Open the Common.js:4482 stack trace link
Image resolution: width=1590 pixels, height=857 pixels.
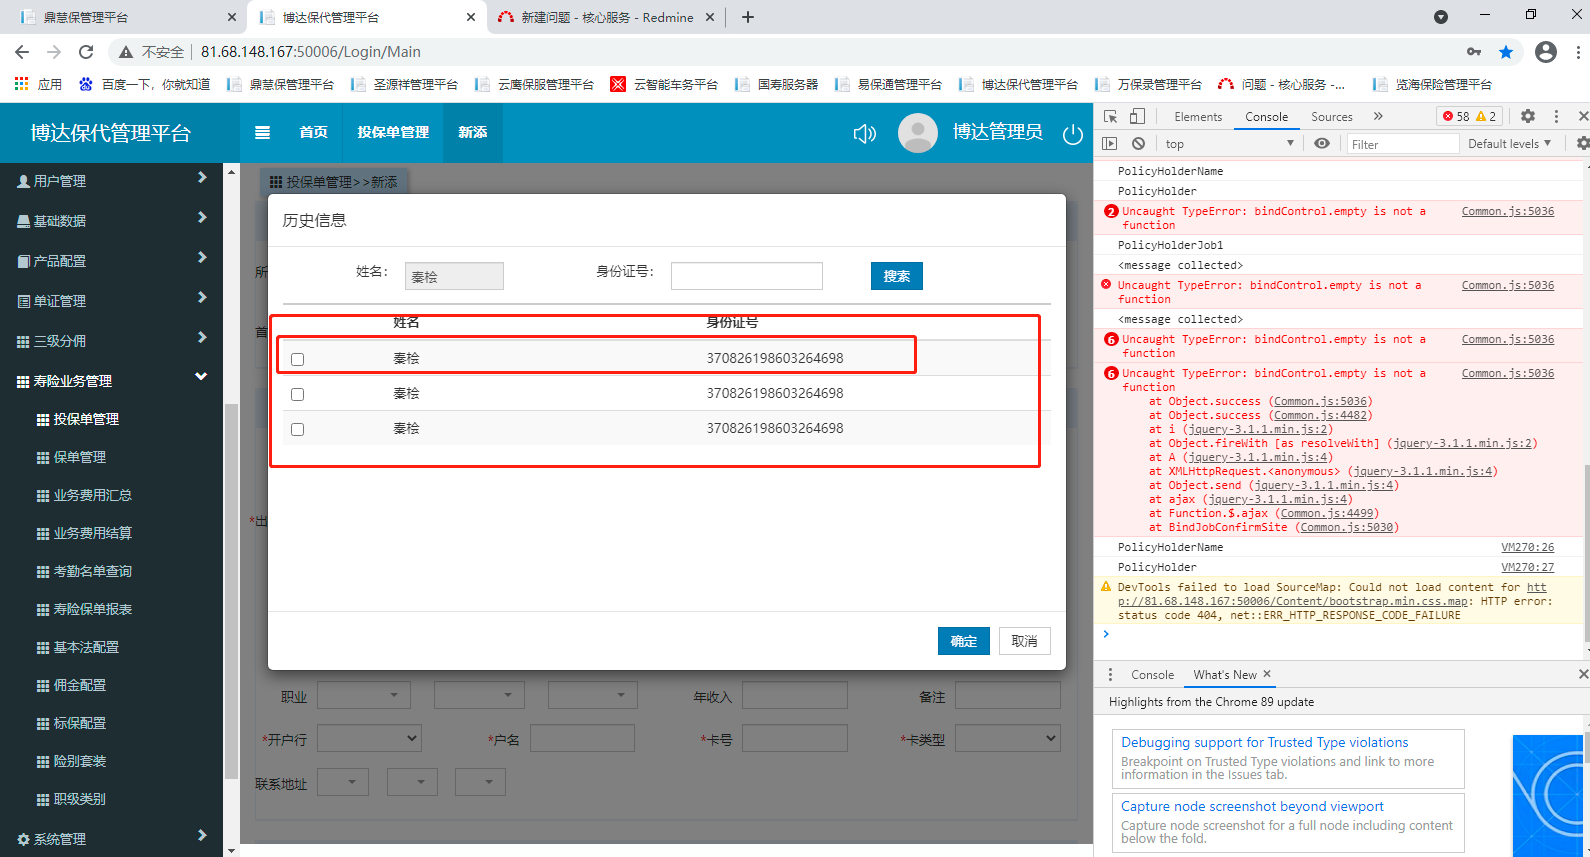[x=1320, y=415]
